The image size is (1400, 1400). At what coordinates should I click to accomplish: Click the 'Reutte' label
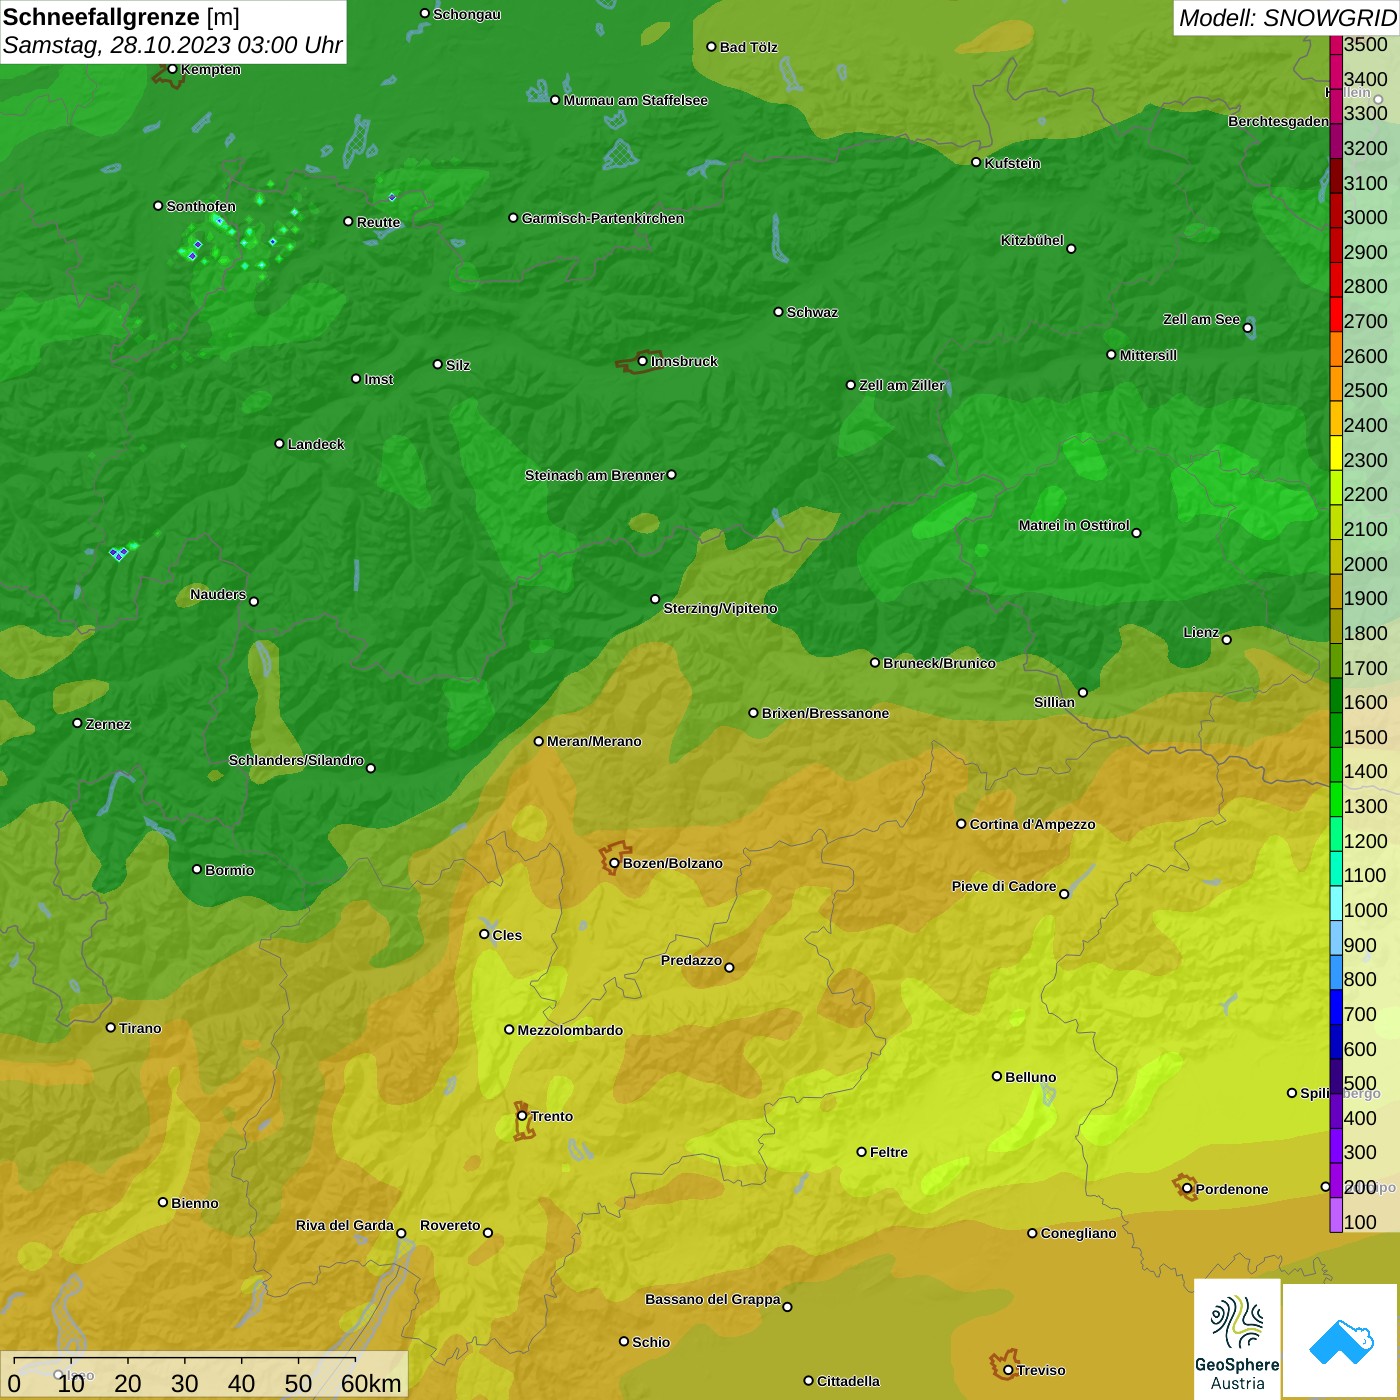(x=378, y=222)
